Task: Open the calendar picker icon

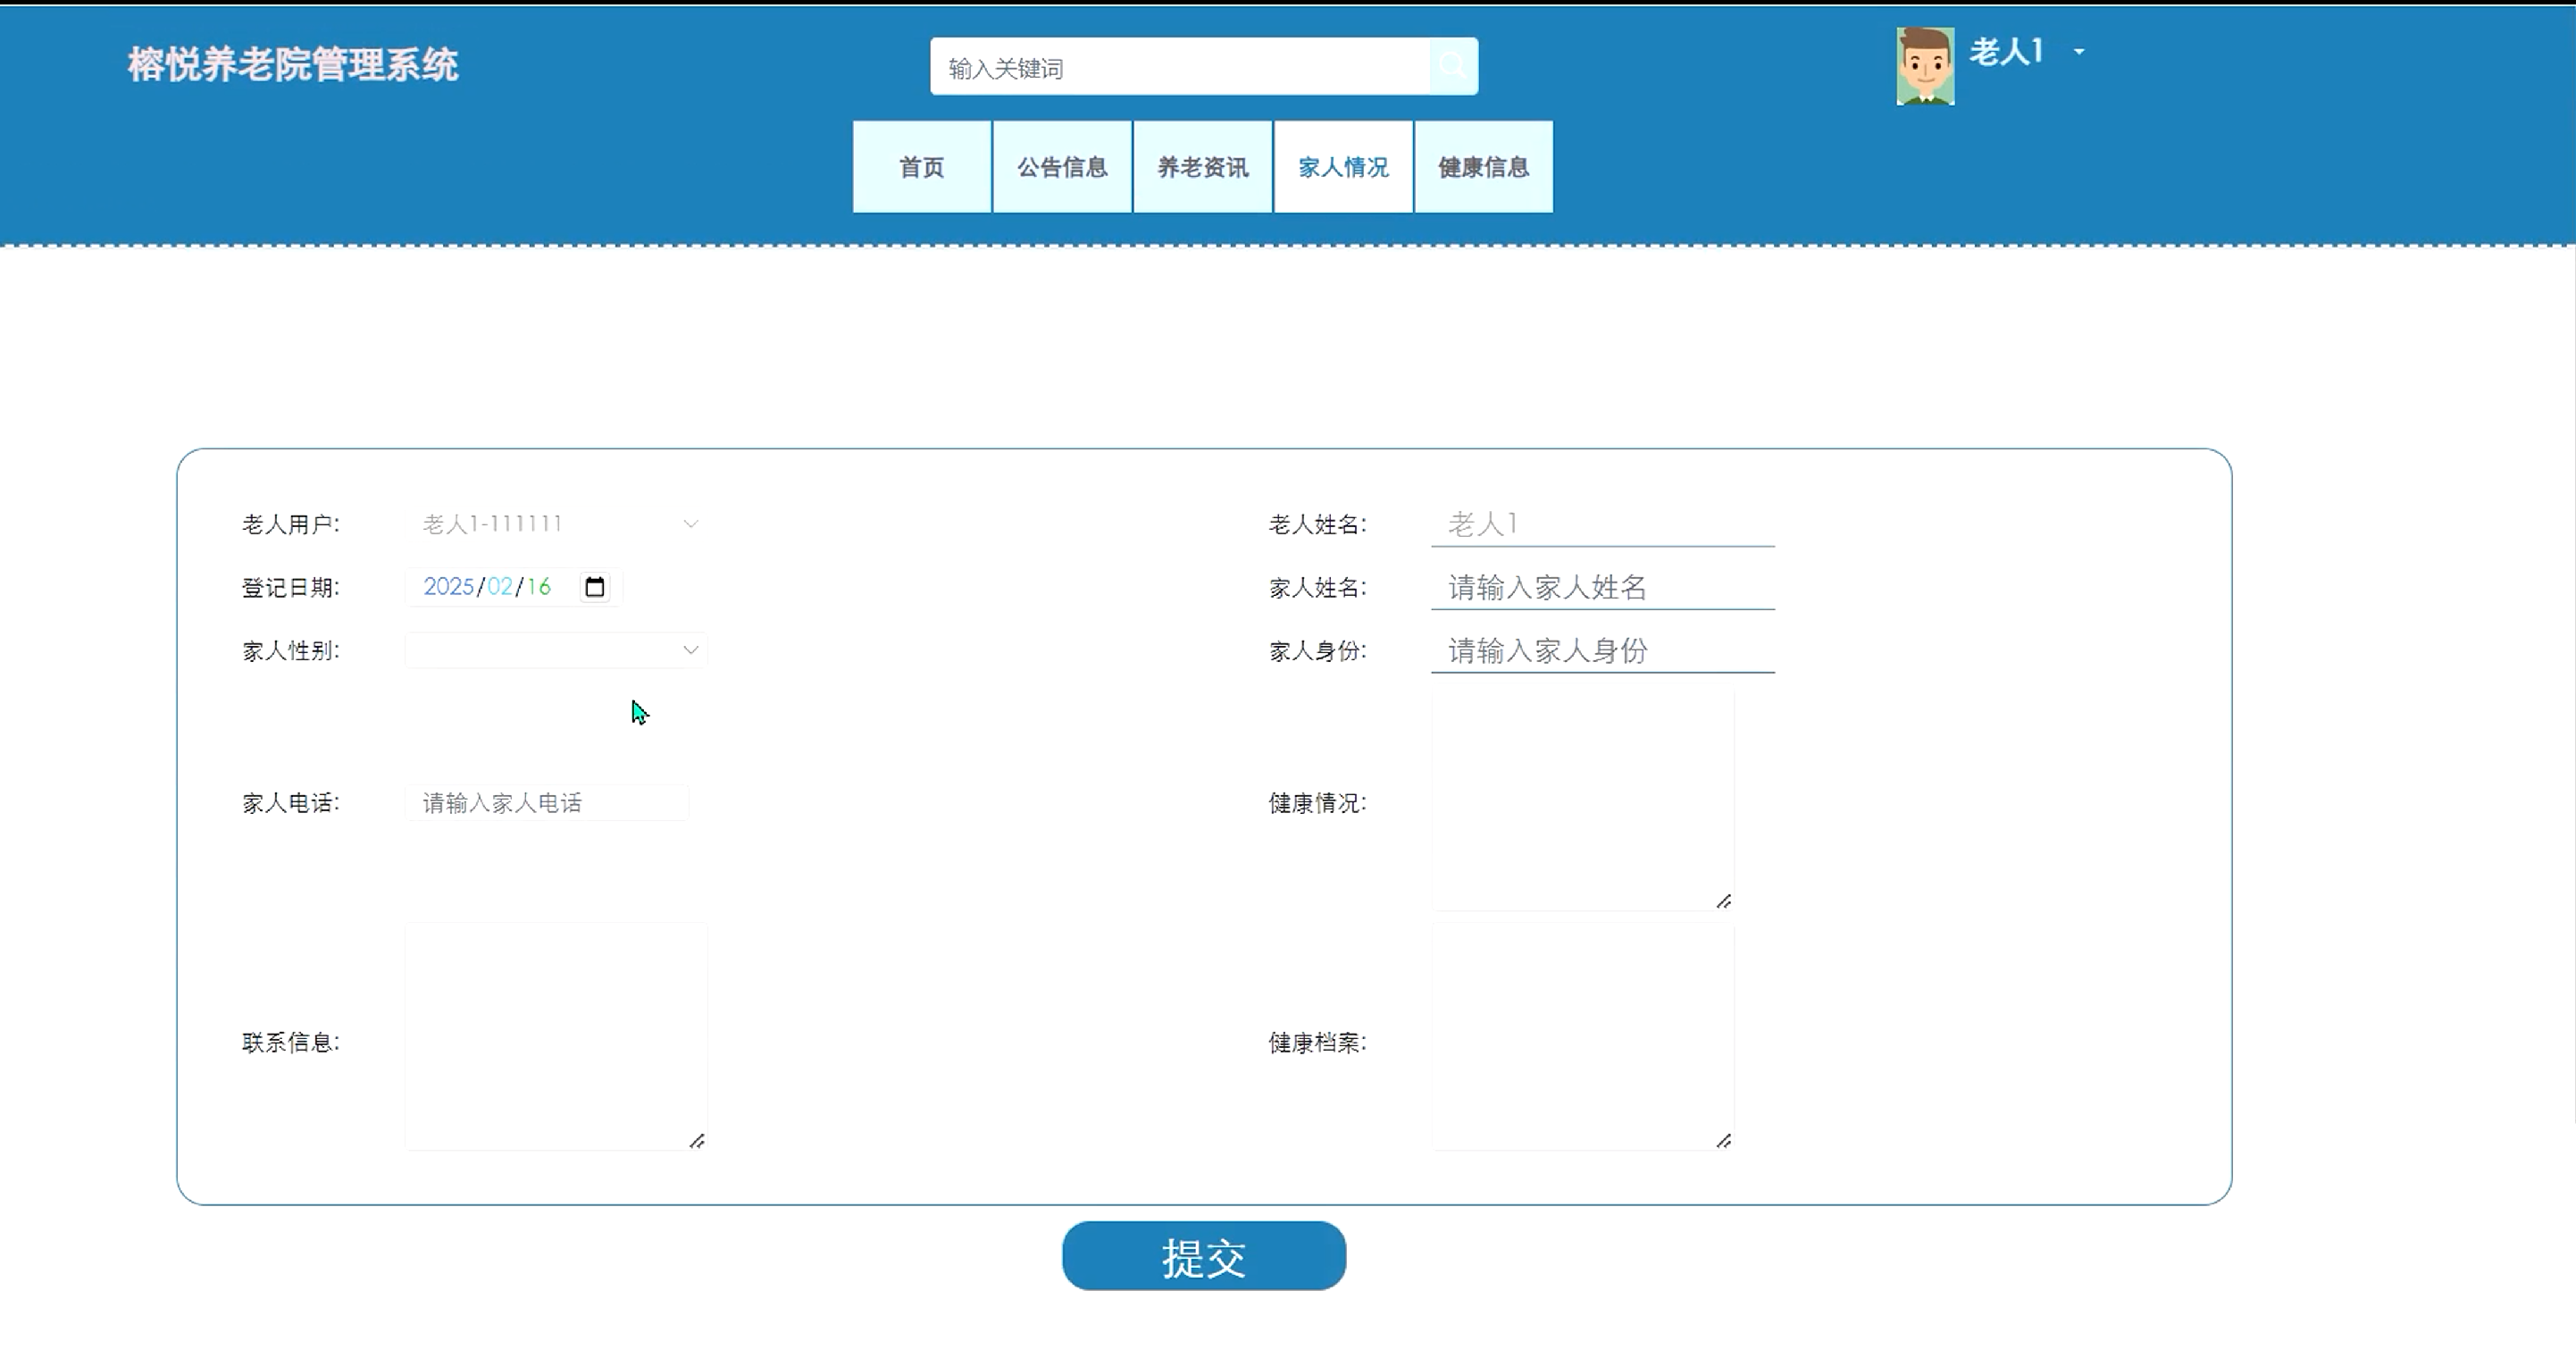Action: pos(595,587)
